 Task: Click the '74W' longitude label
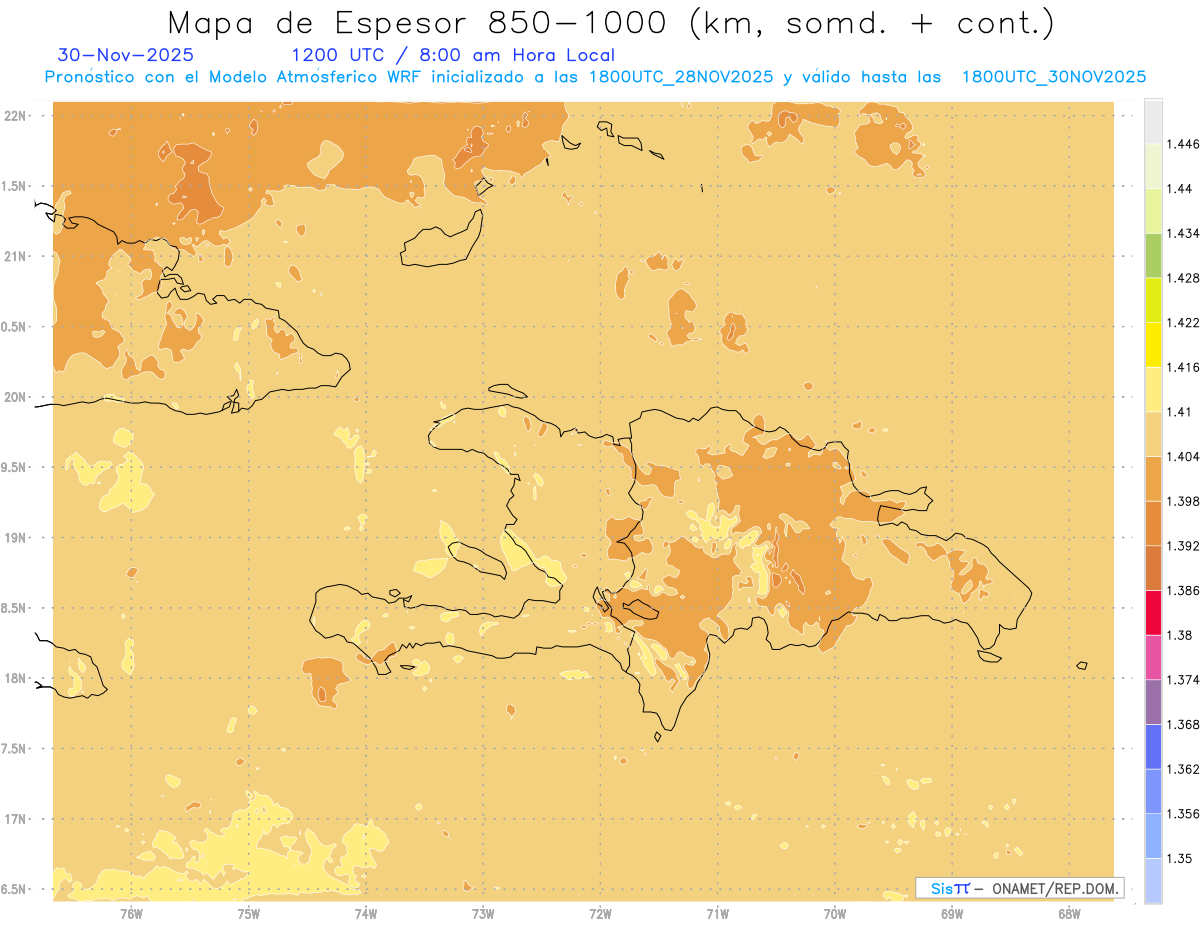click(x=365, y=914)
